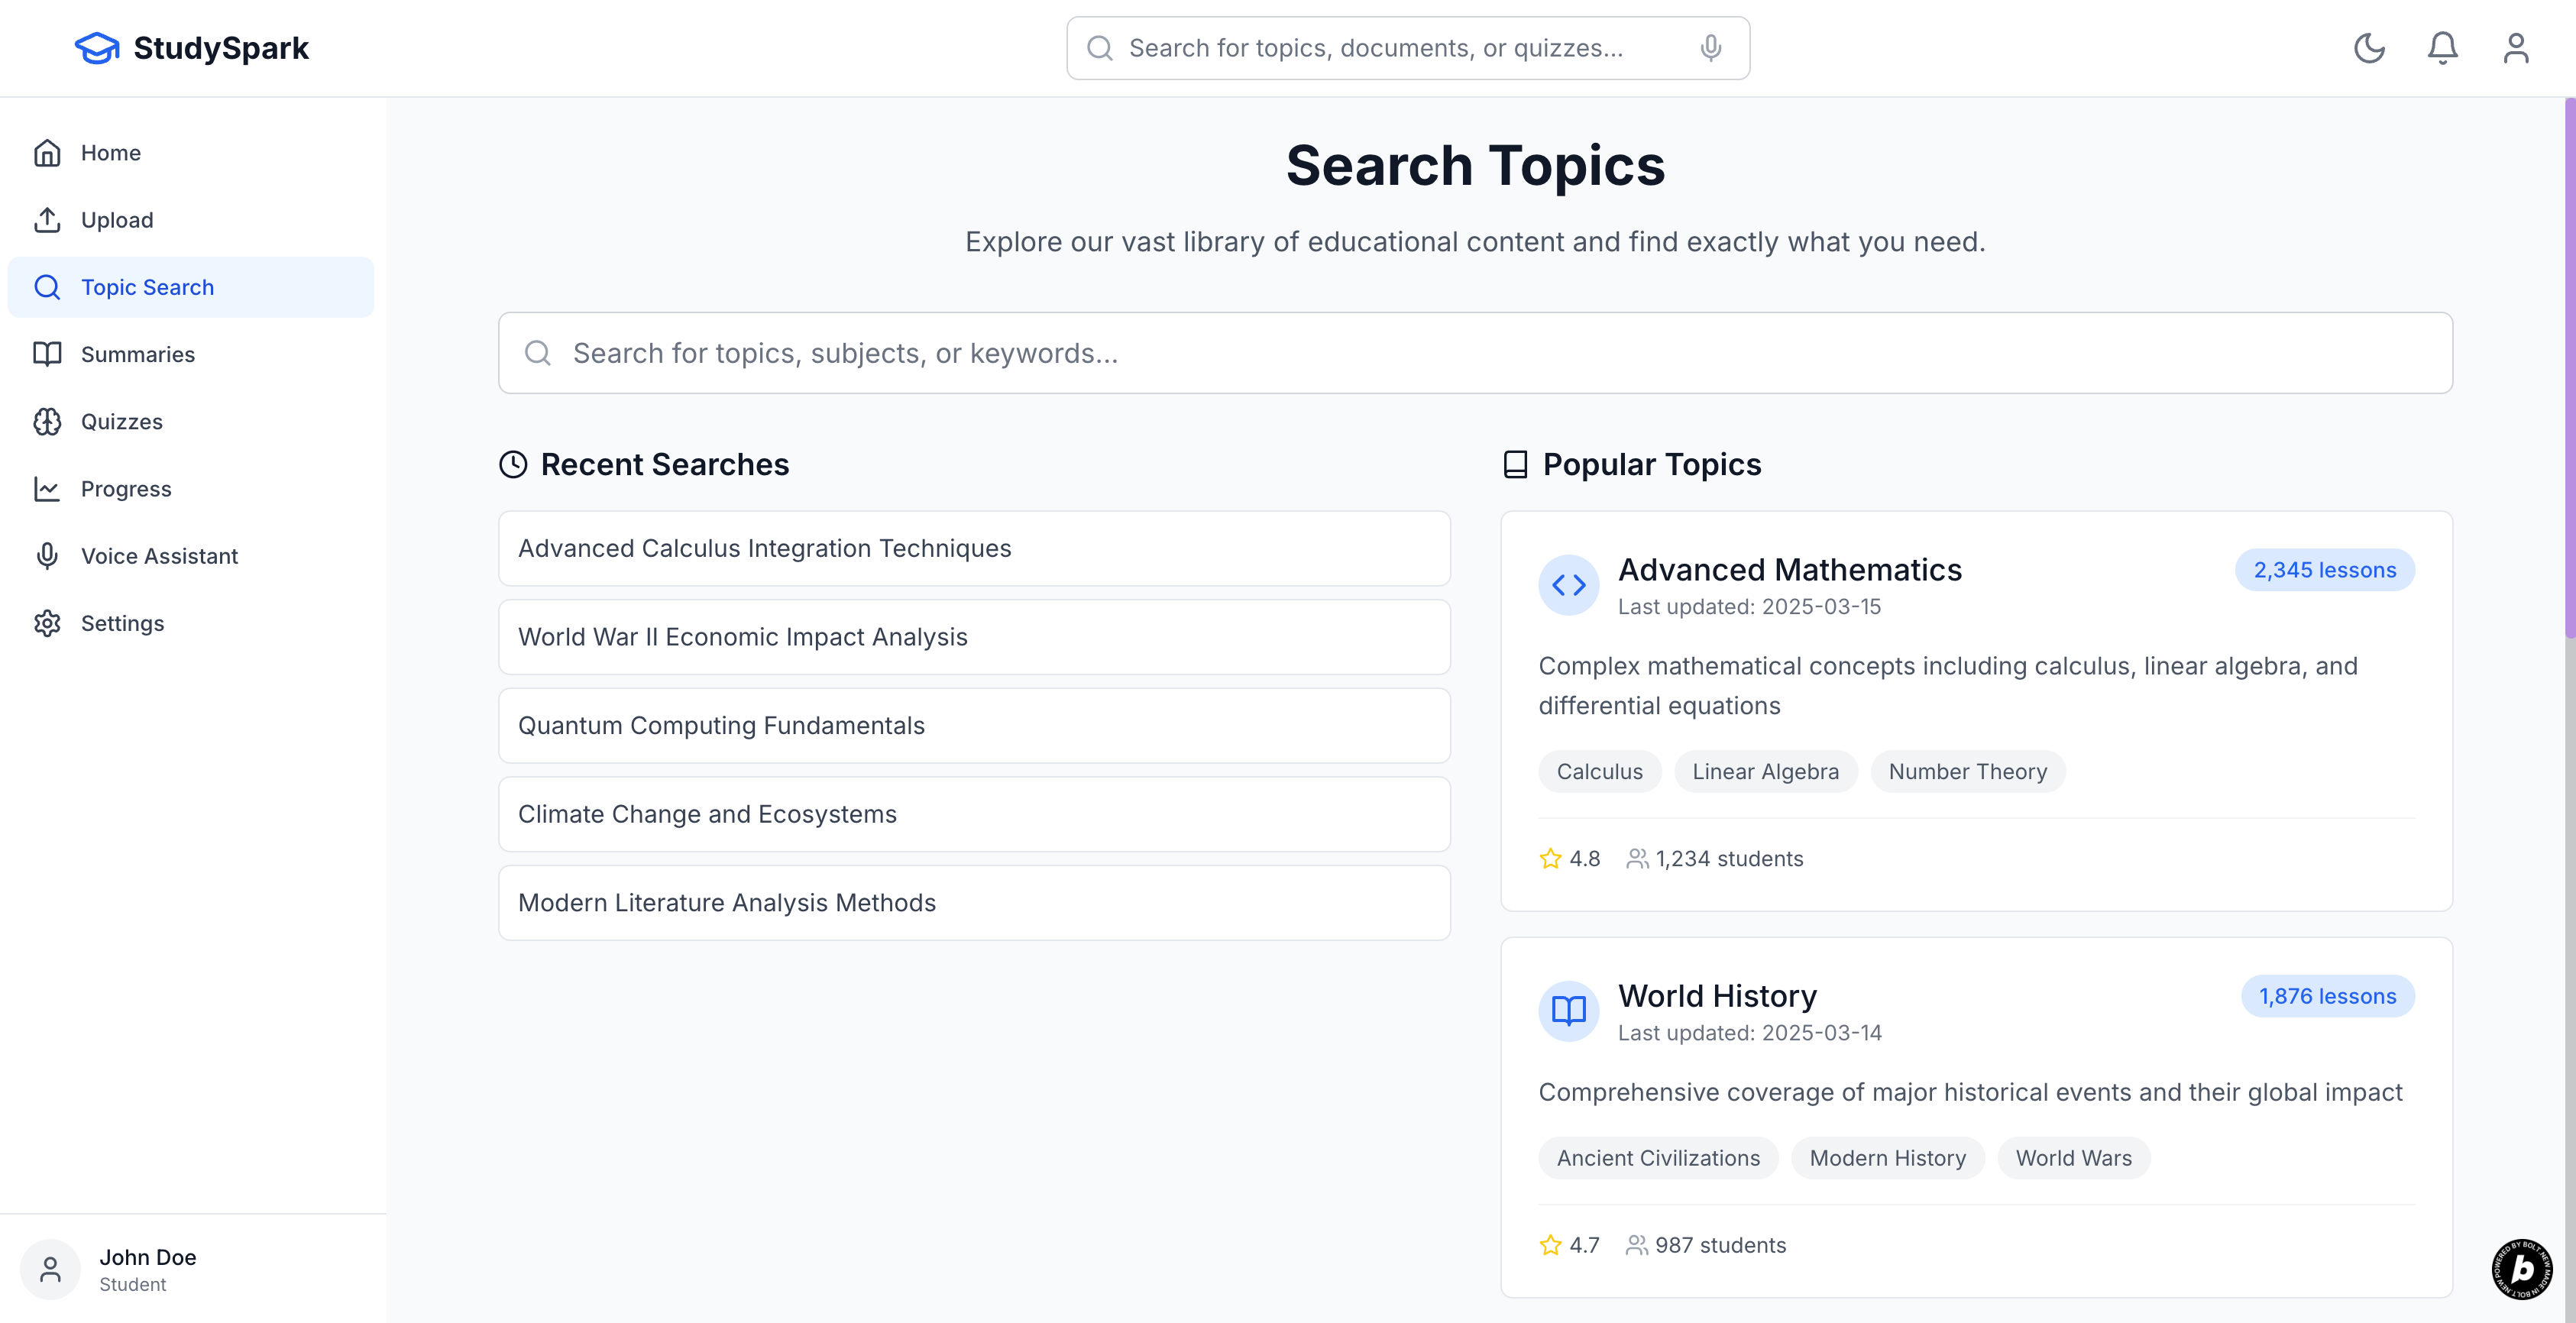Click the World Wars tag
Screen dimensions: 2576x1323
[x=2073, y=1157]
